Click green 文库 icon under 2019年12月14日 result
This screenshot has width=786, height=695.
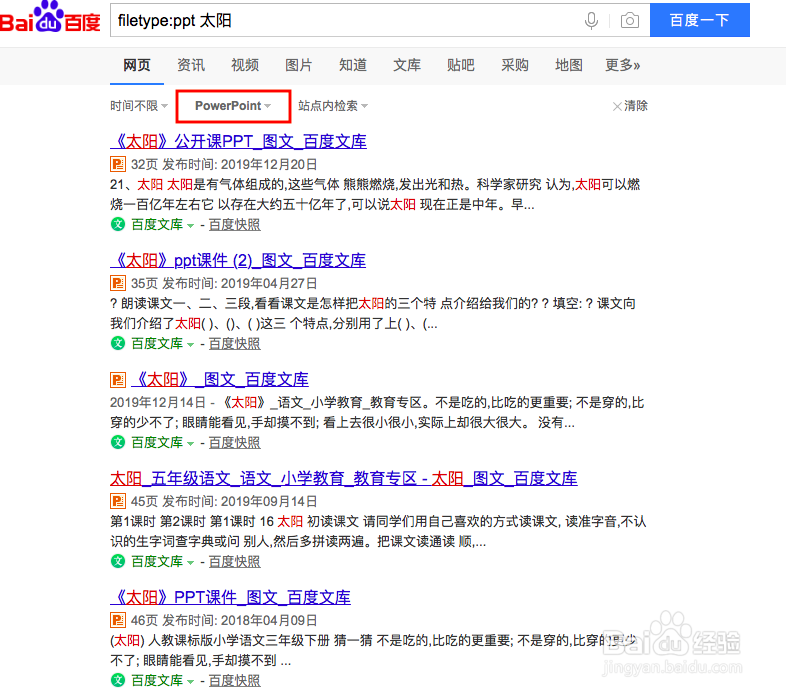pos(118,442)
